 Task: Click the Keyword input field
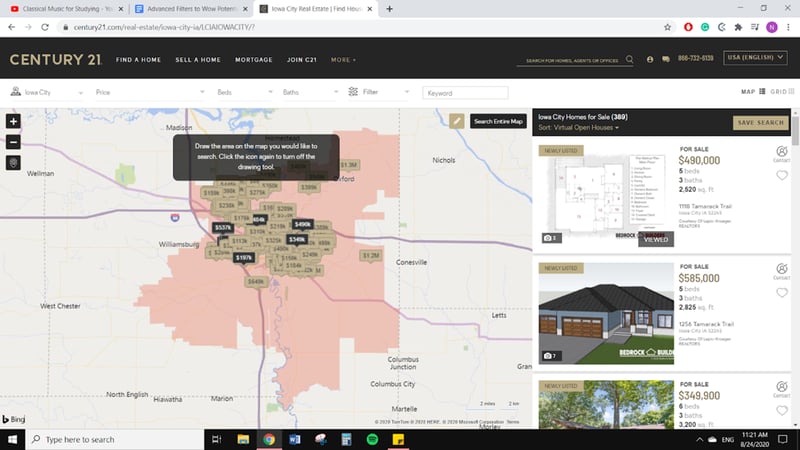(x=465, y=93)
